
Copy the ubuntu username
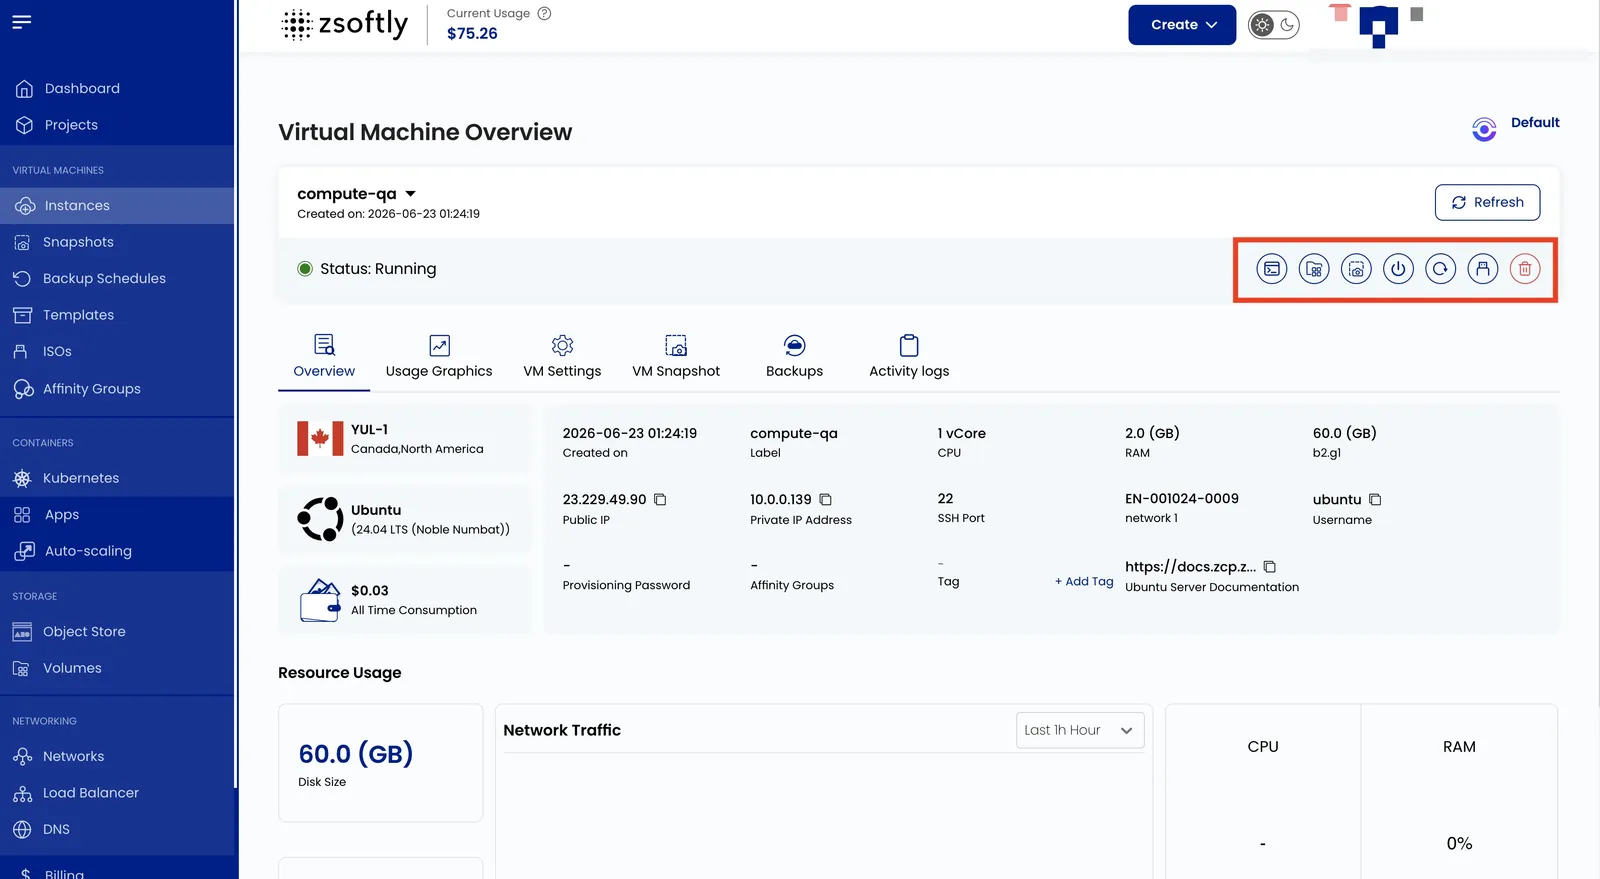pyautogui.click(x=1375, y=499)
